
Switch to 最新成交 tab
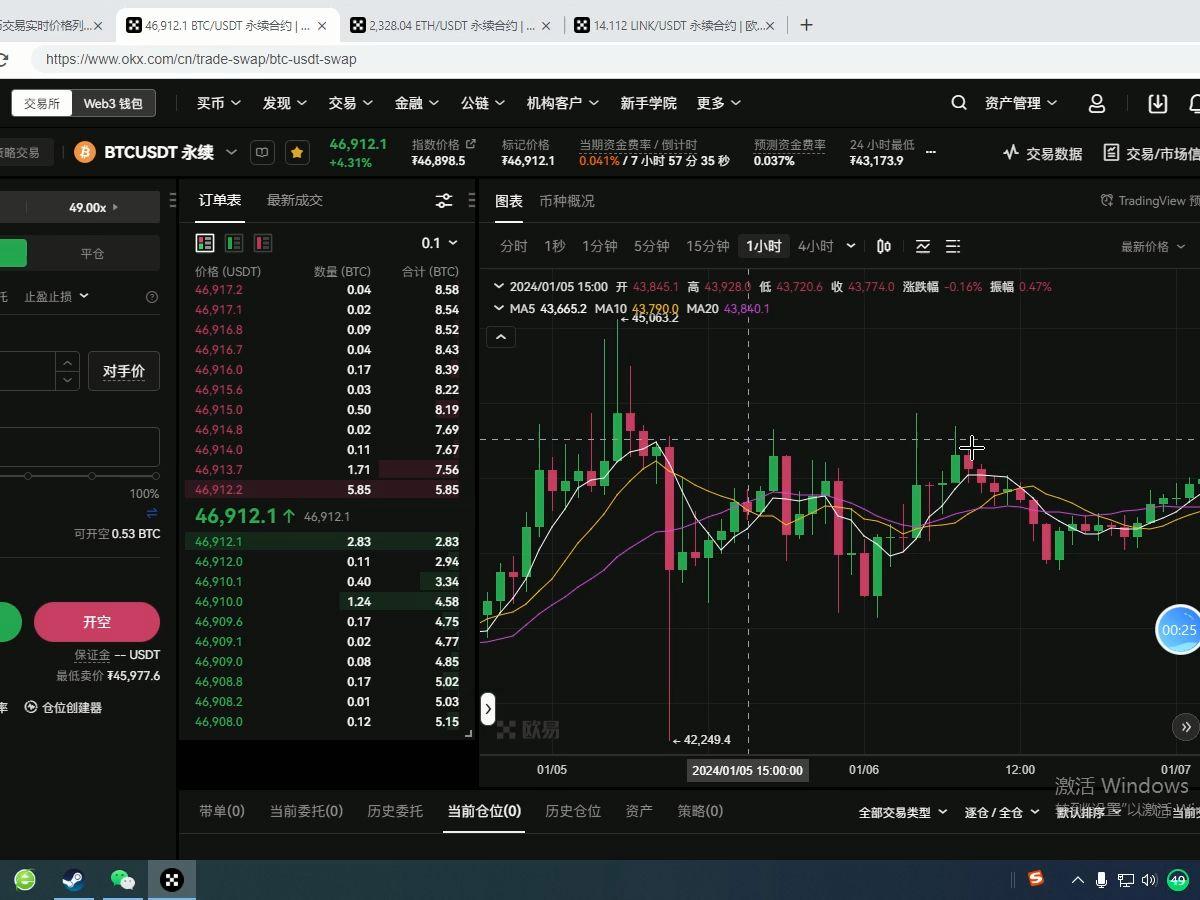pos(294,200)
